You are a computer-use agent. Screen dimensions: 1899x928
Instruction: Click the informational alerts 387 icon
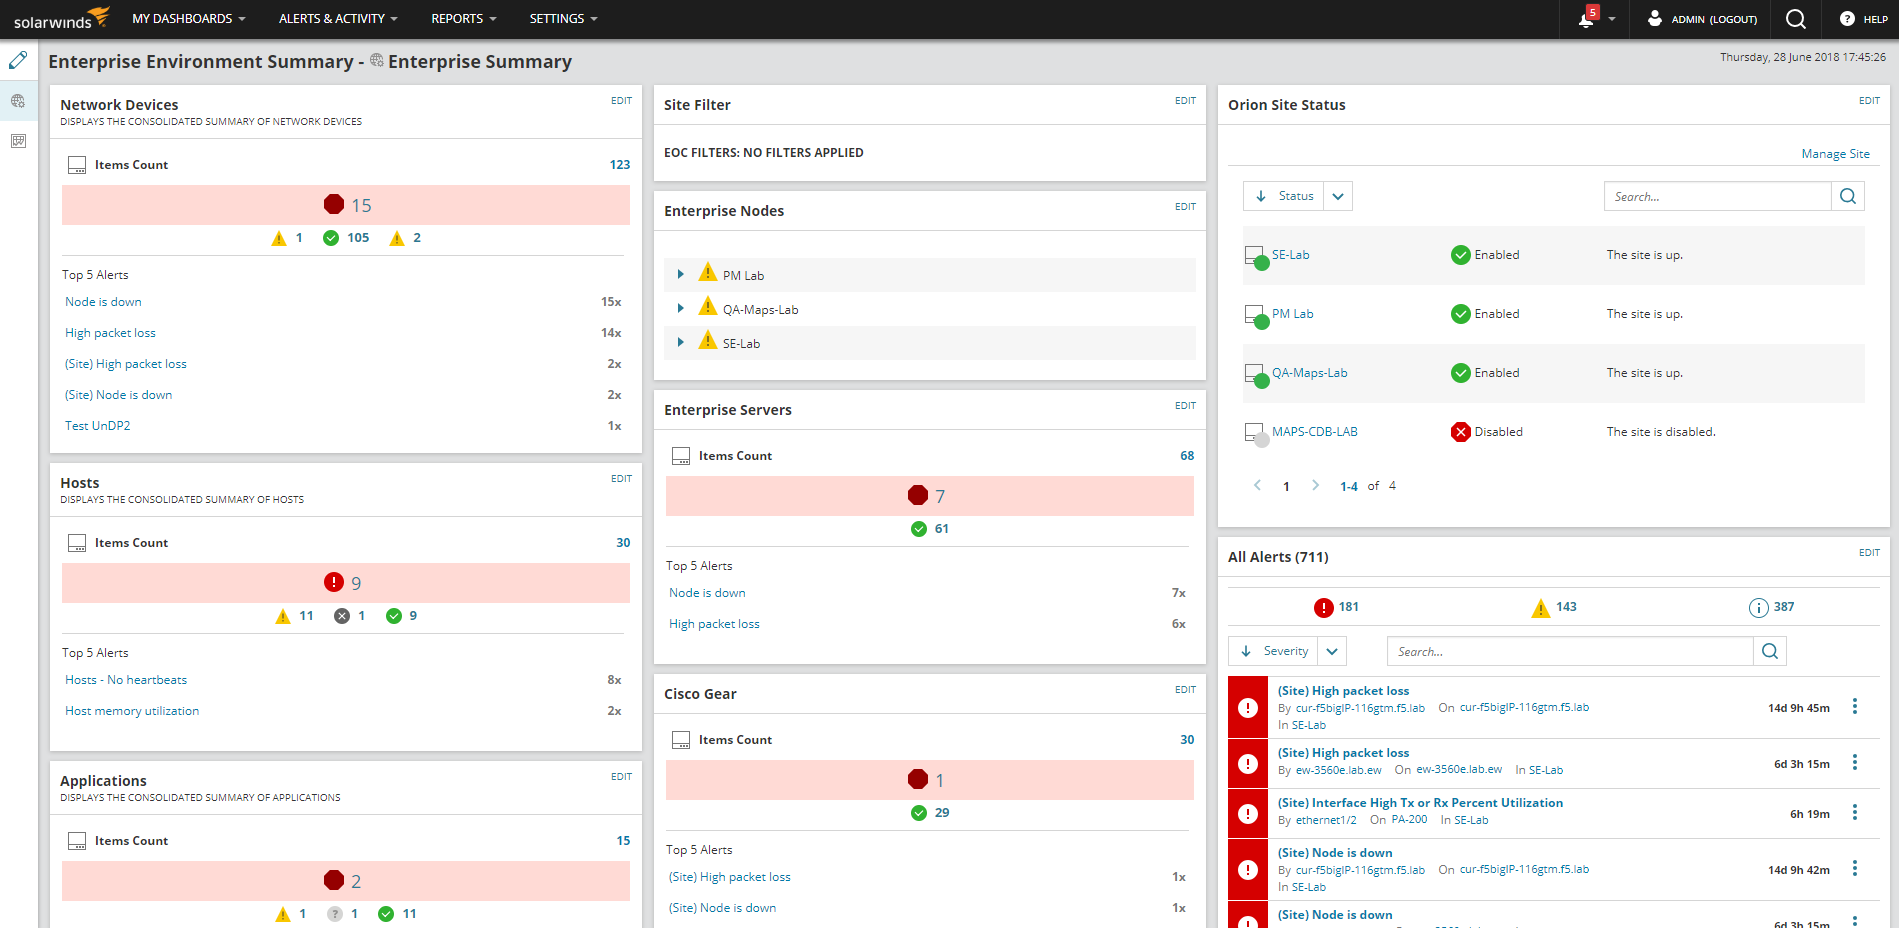coord(1759,607)
